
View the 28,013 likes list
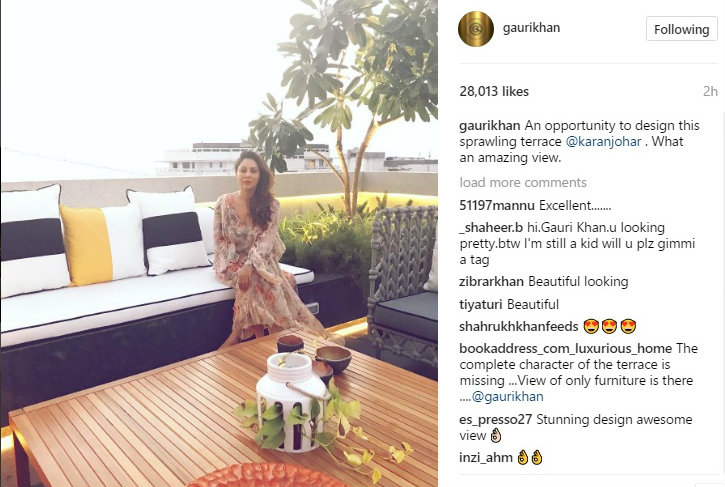494,91
